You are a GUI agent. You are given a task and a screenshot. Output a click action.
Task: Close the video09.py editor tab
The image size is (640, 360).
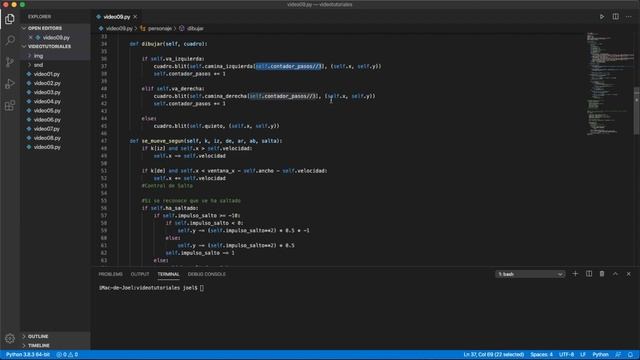[x=135, y=17]
